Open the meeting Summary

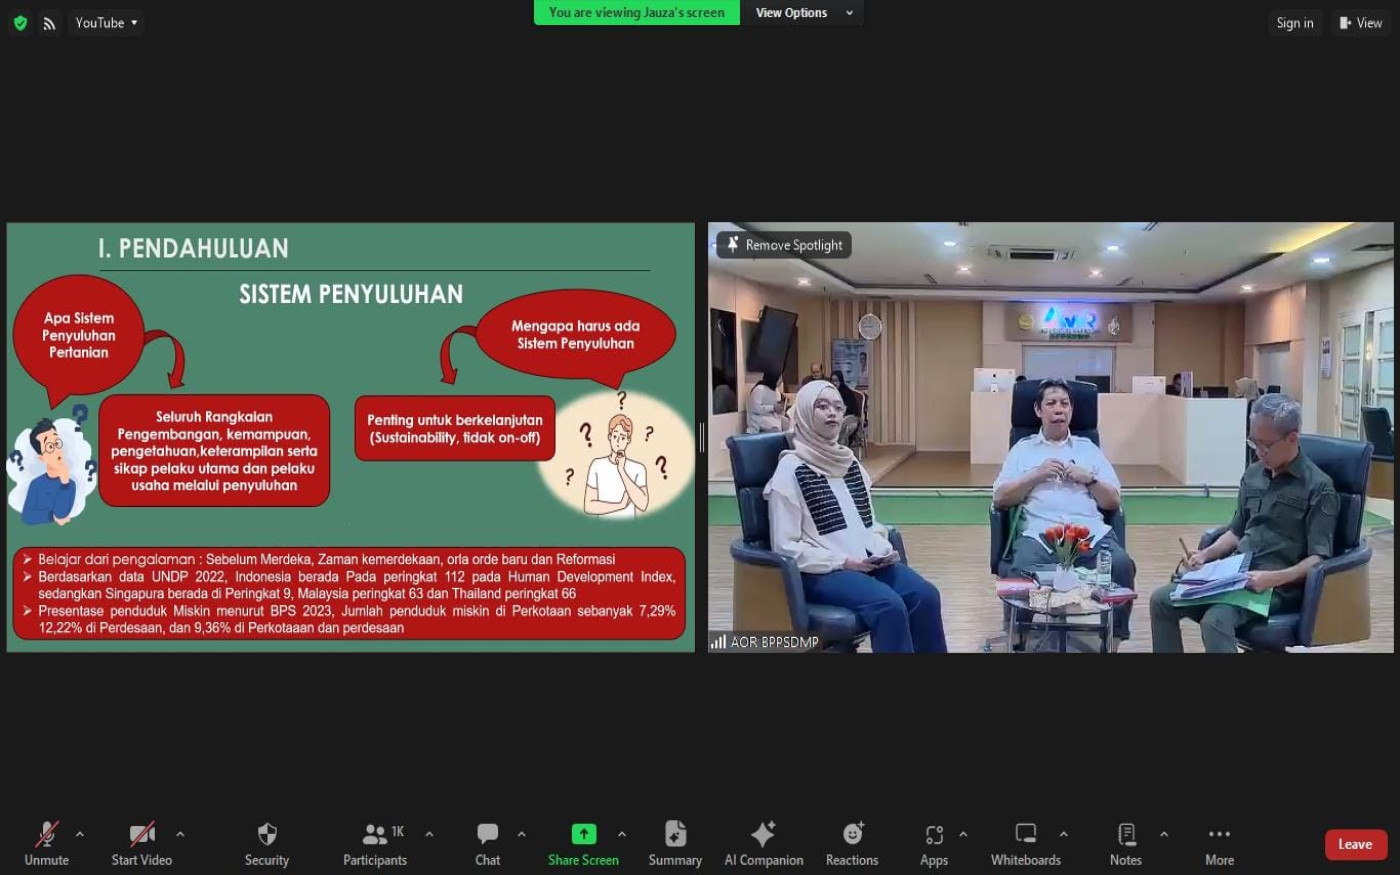(x=674, y=844)
